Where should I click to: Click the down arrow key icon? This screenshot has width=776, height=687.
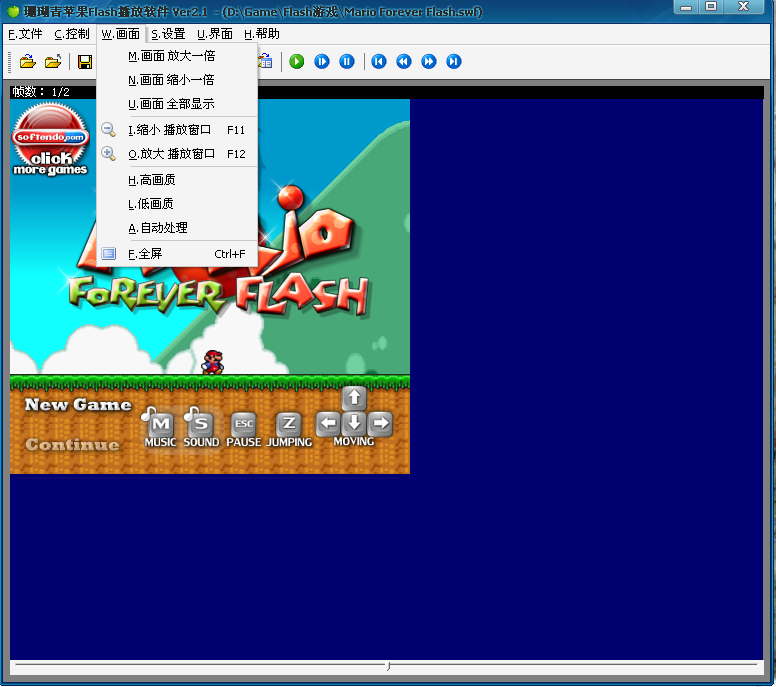[x=354, y=423]
